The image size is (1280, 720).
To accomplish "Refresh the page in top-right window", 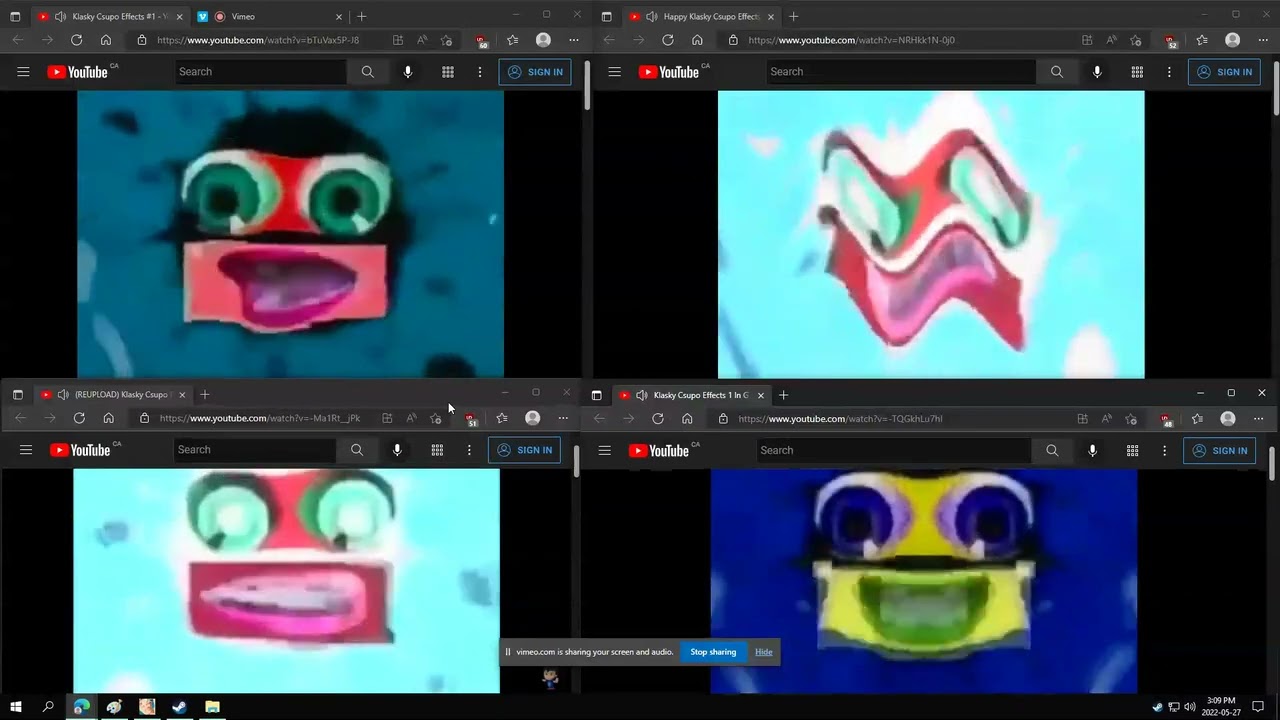I will tap(668, 40).
